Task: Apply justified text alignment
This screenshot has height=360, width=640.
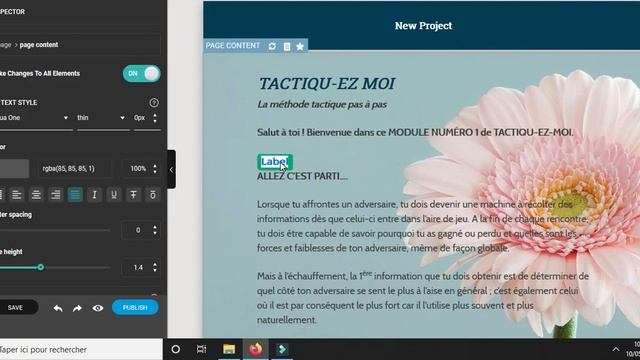Action: pyautogui.click(x=75, y=195)
